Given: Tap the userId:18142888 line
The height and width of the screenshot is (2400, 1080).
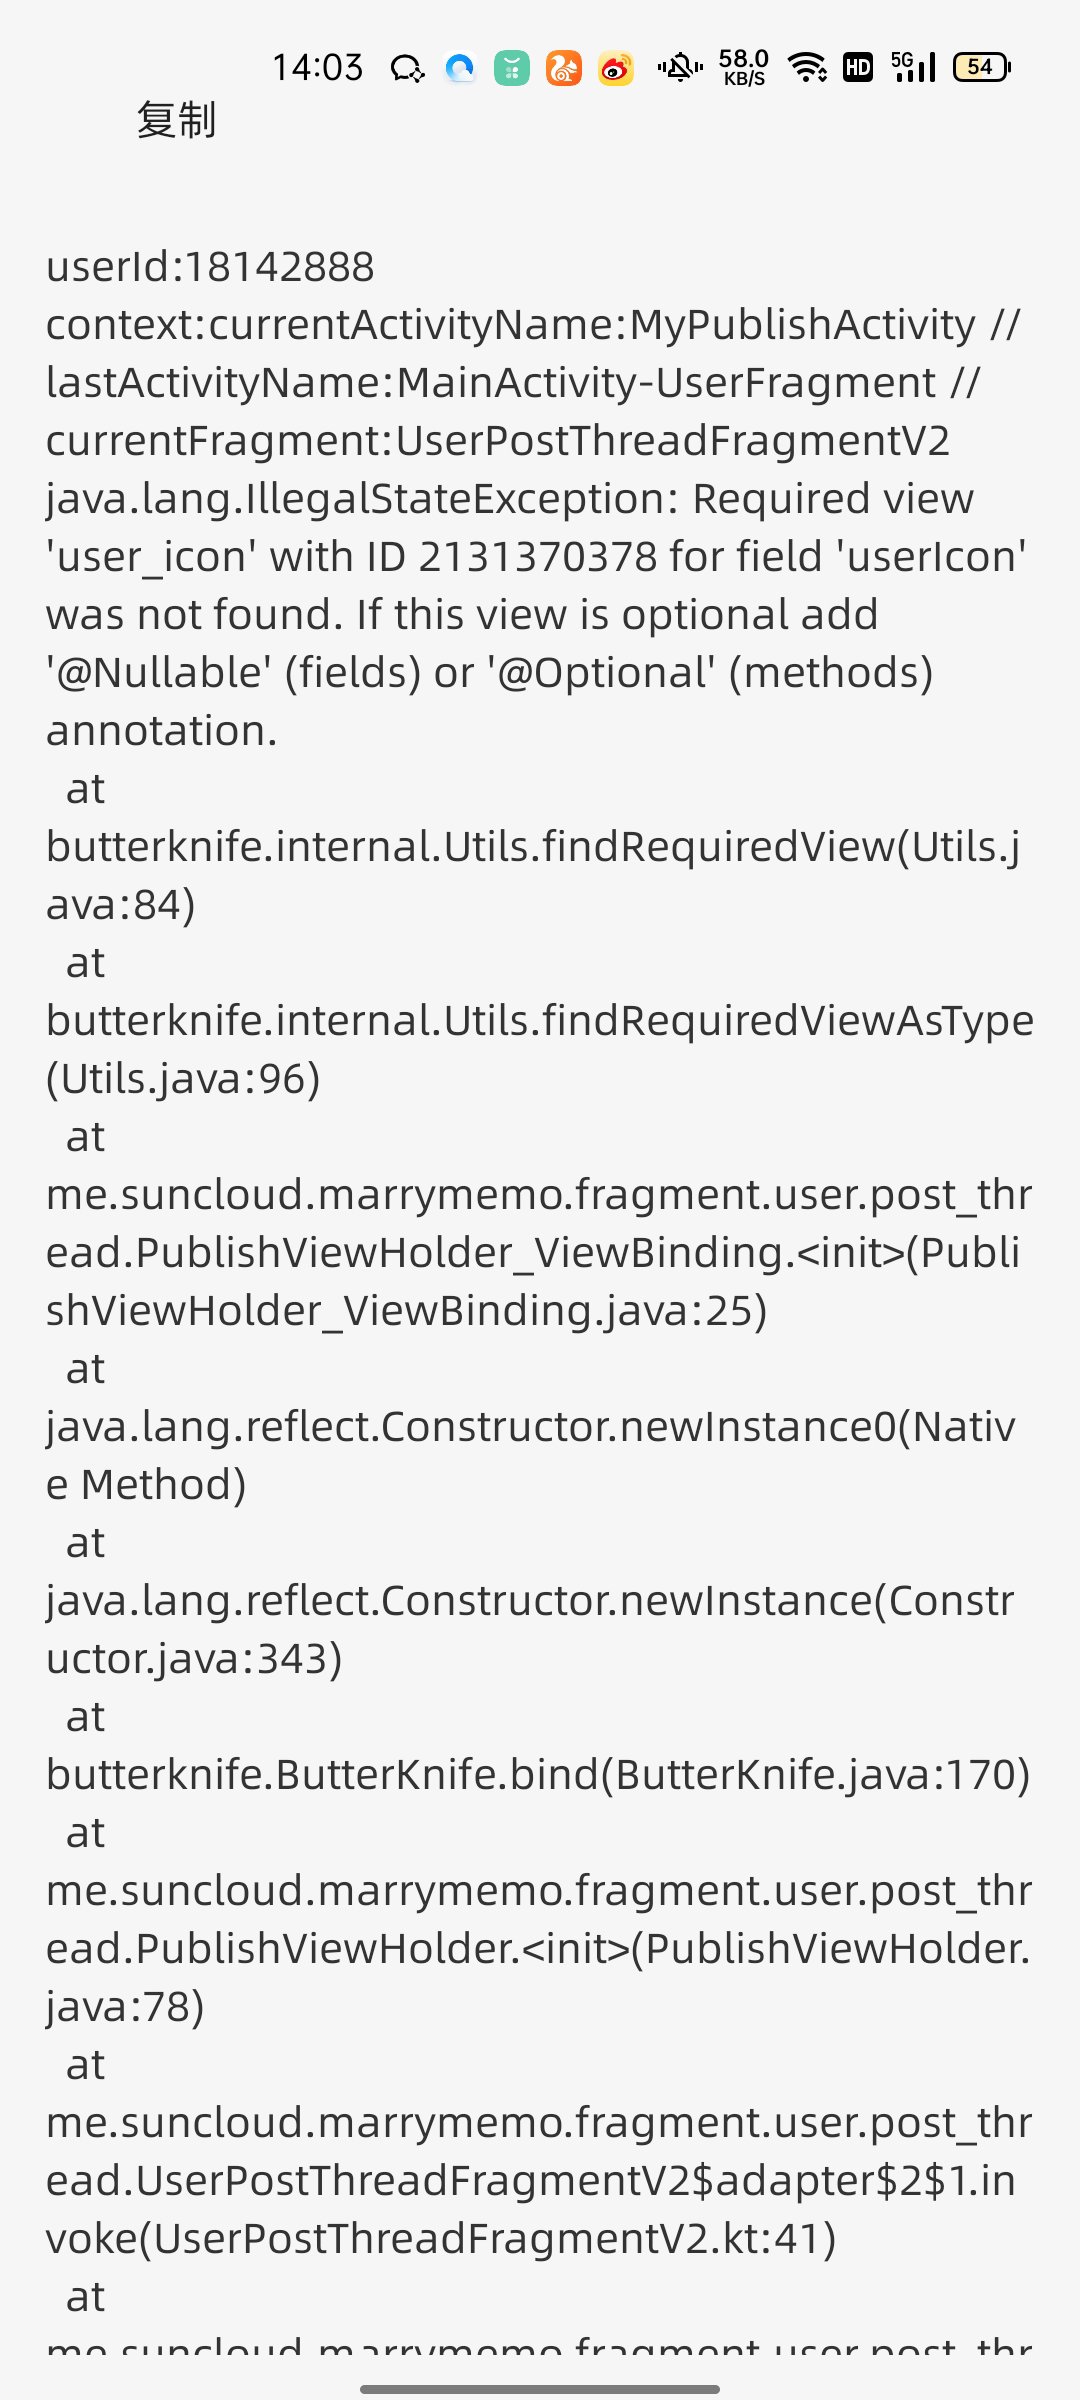Looking at the screenshot, I should pyautogui.click(x=211, y=267).
